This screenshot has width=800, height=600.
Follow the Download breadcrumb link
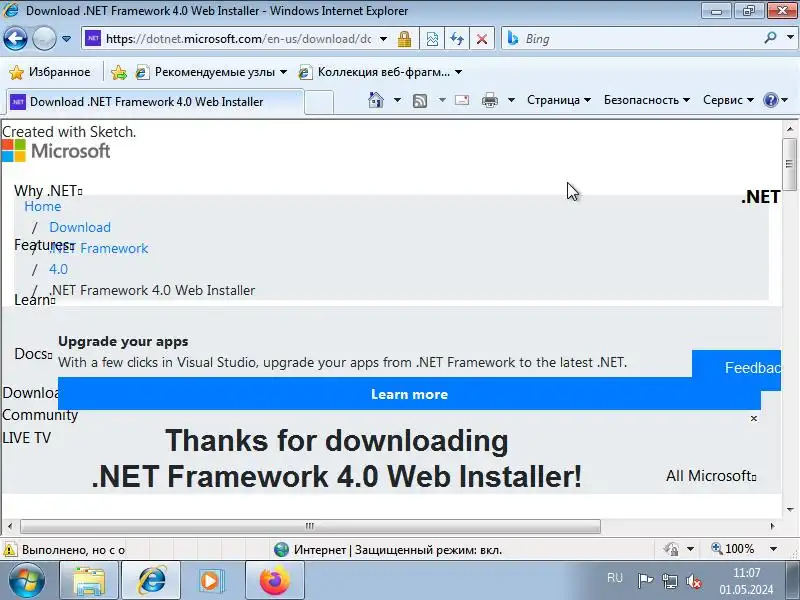coord(80,227)
